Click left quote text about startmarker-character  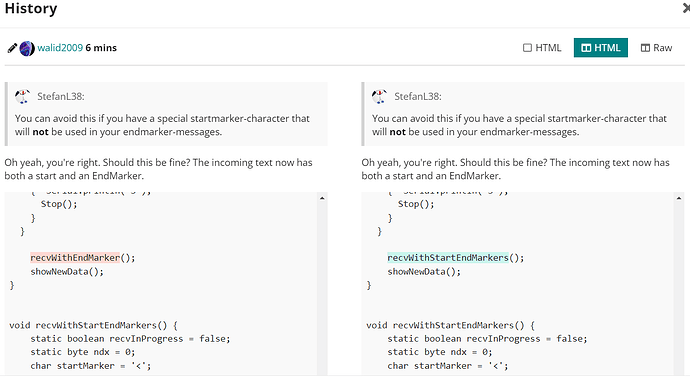tap(162, 125)
